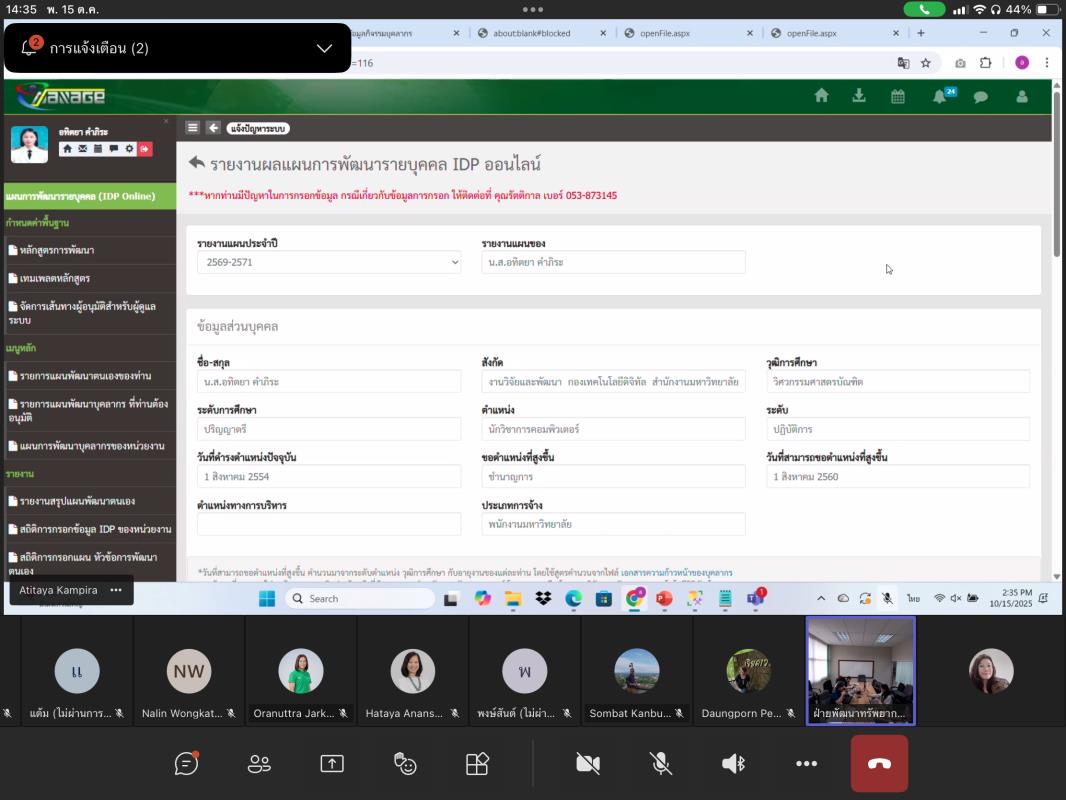Open the Teams meeting chat panel
1066x800 pixels.
pyautogui.click(x=186, y=763)
